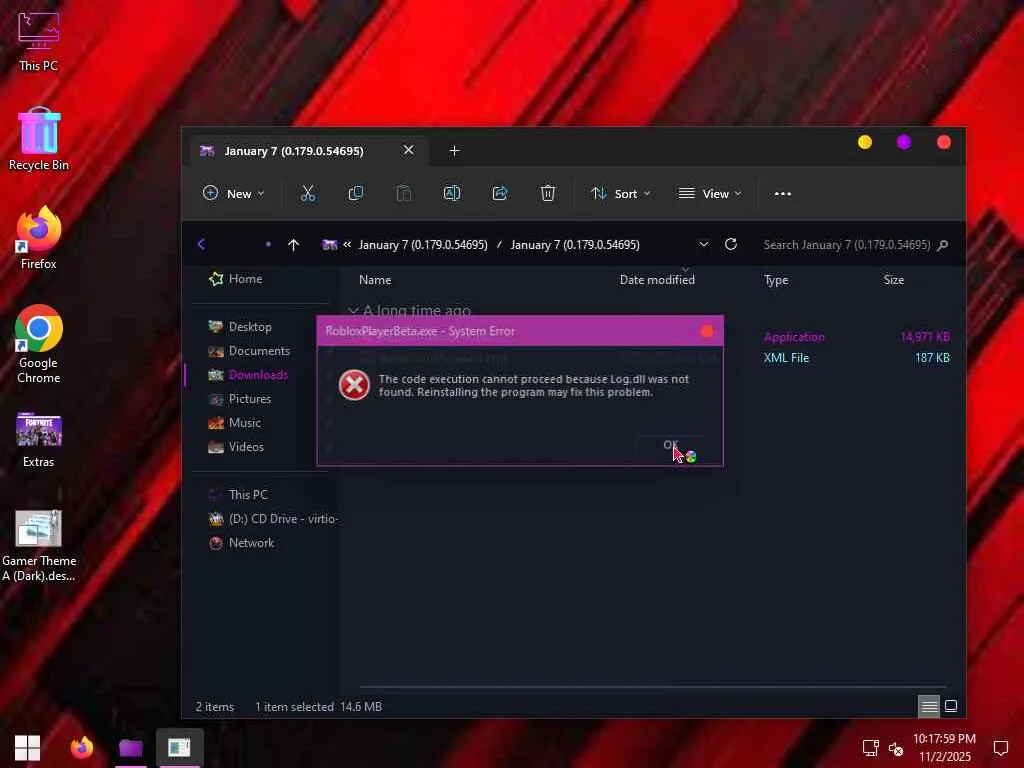The image size is (1024, 768).
Task: Refresh the current folder view
Action: tap(731, 244)
